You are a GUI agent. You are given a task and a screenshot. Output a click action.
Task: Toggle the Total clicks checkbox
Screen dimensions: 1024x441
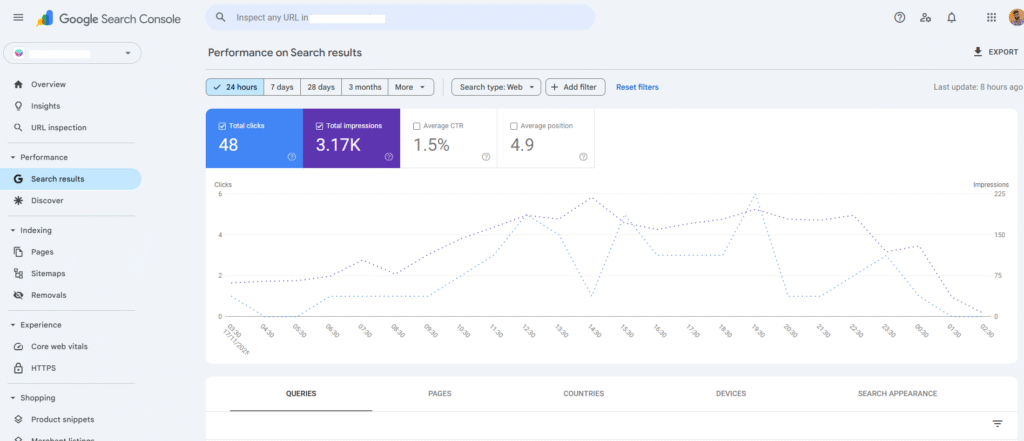[x=222, y=126]
